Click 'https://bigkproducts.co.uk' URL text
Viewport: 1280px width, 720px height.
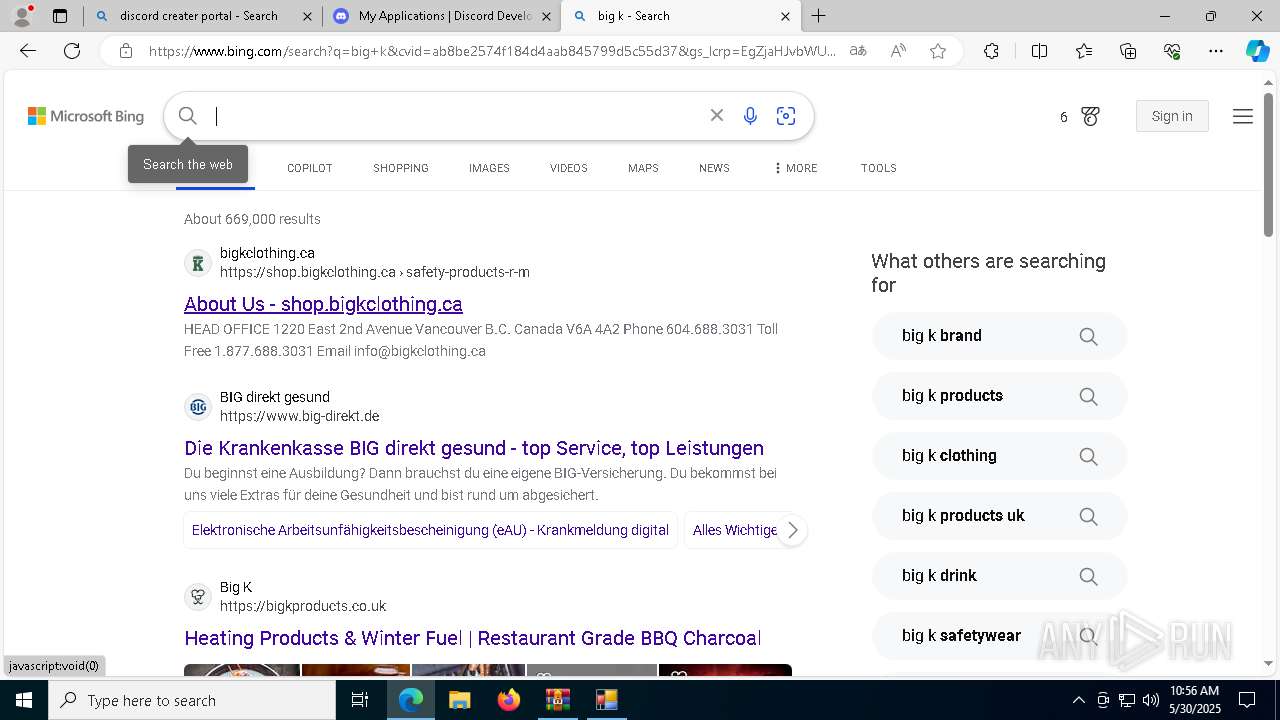pyautogui.click(x=303, y=606)
